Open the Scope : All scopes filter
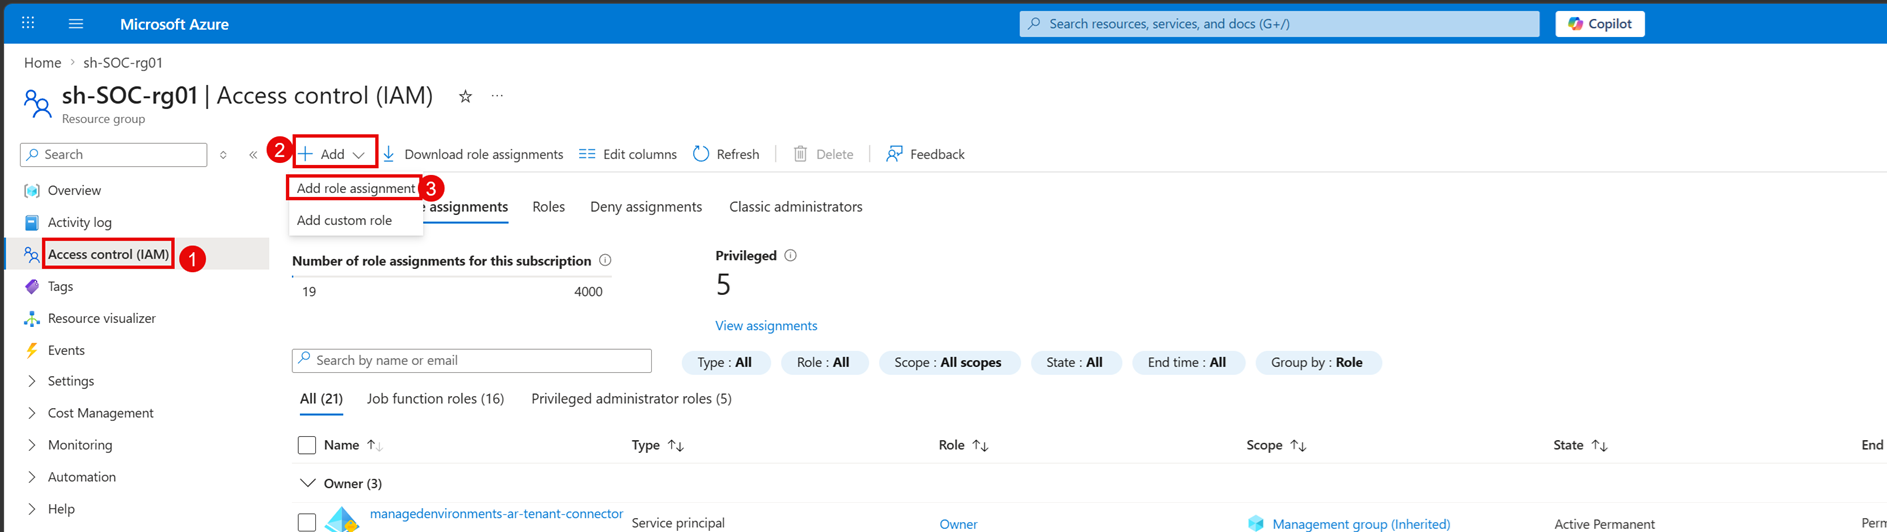 point(948,362)
